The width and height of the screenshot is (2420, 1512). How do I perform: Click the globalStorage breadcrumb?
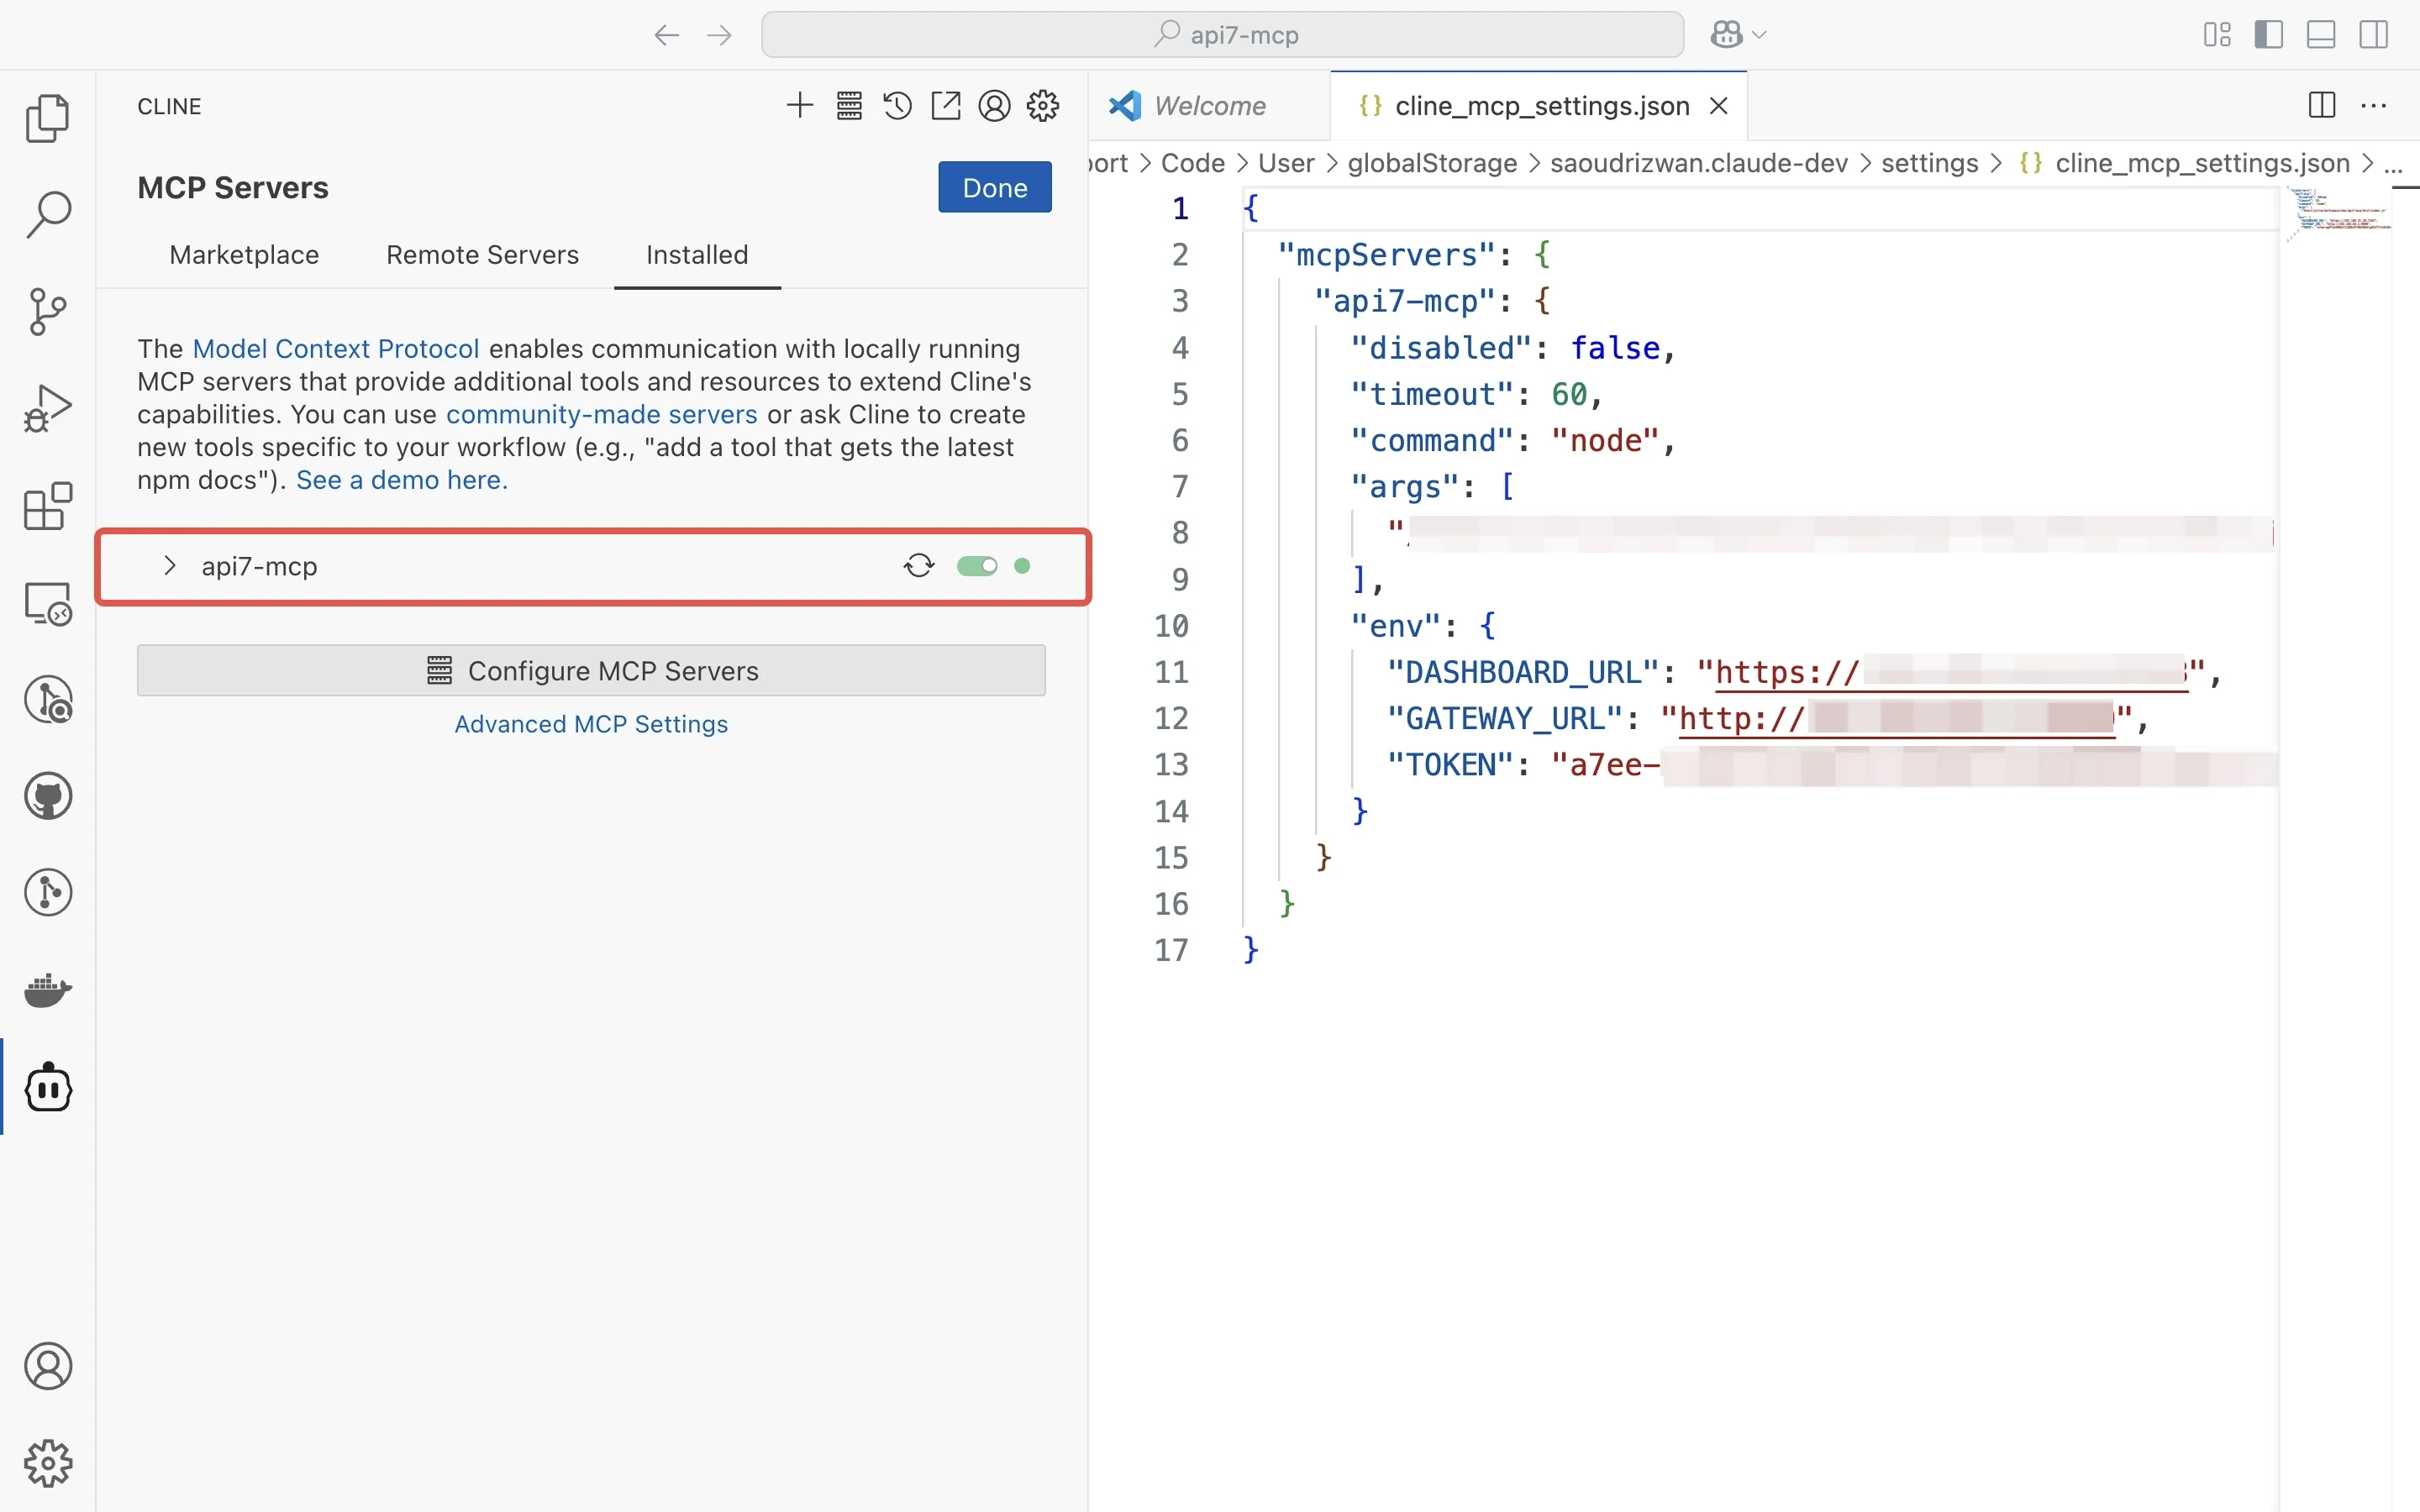(x=1432, y=163)
